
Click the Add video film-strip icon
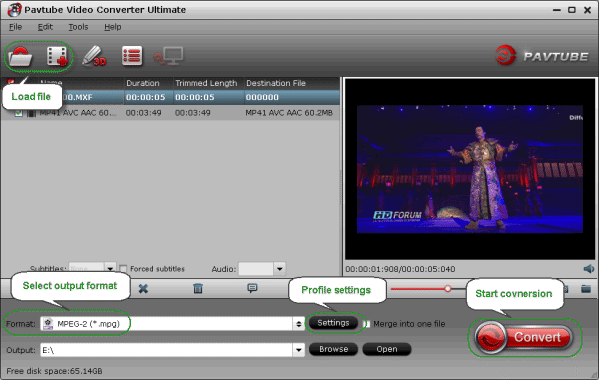(57, 56)
